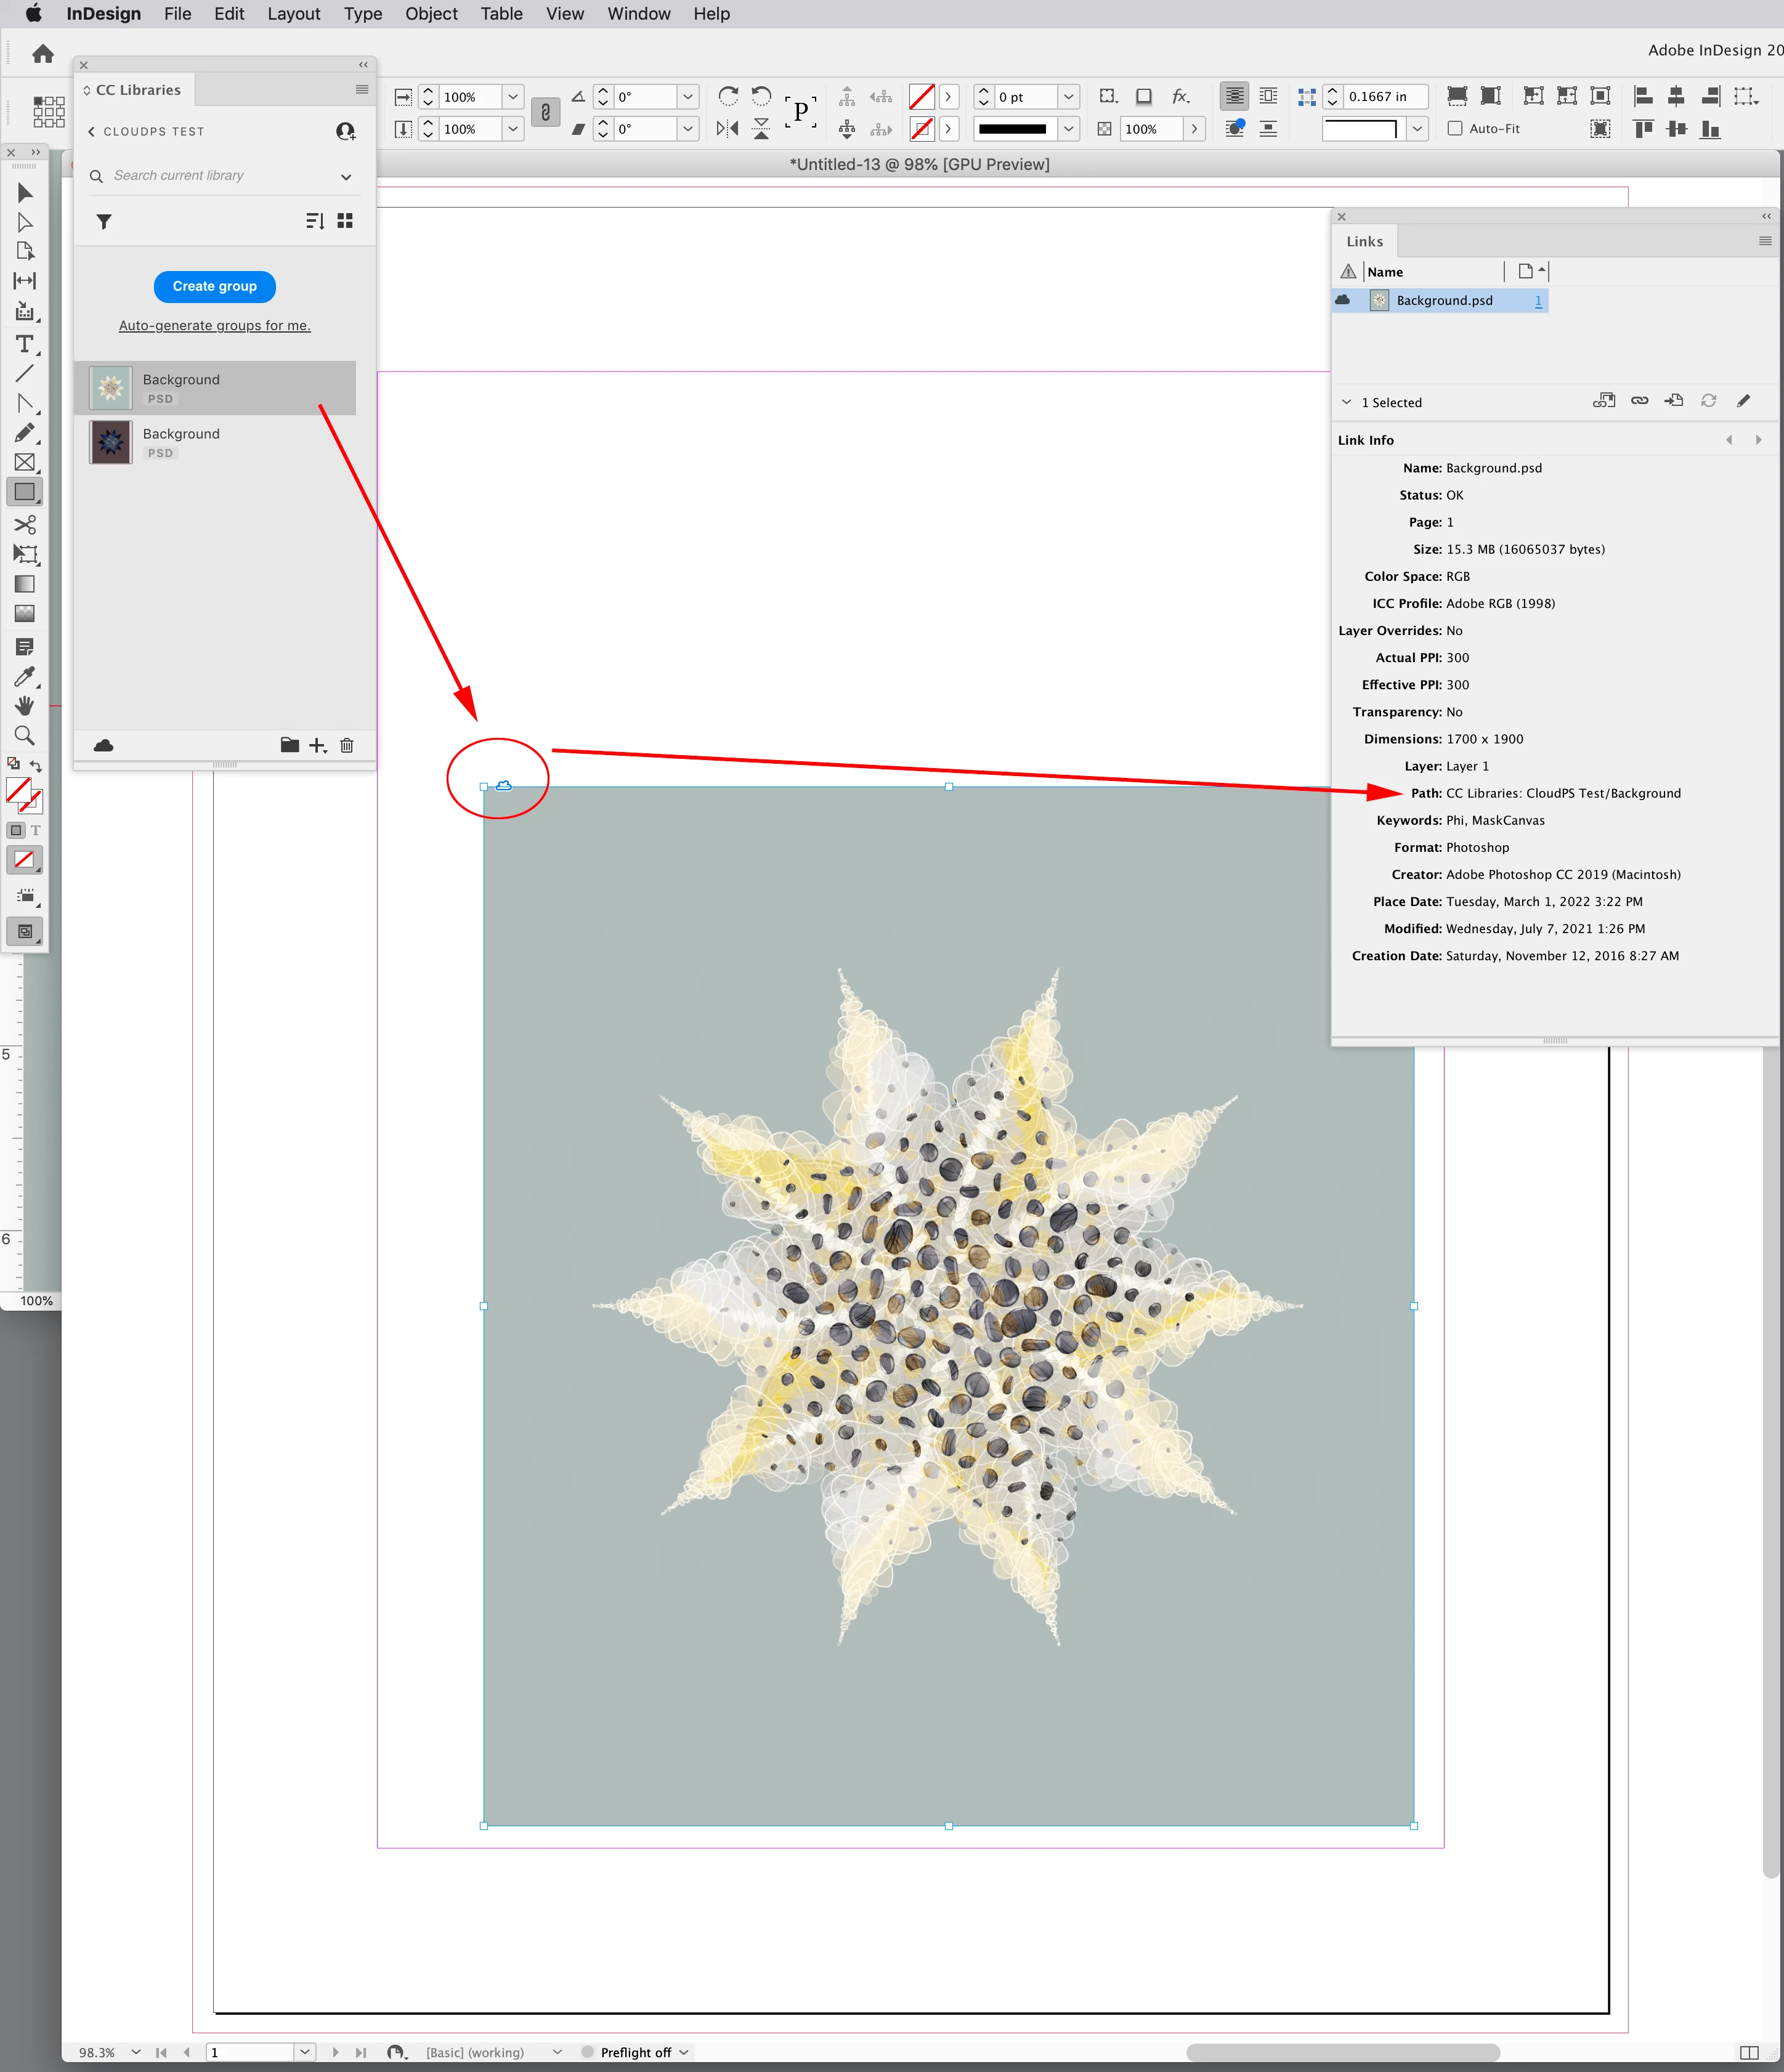
Task: Click the Create group button
Action: click(x=214, y=286)
